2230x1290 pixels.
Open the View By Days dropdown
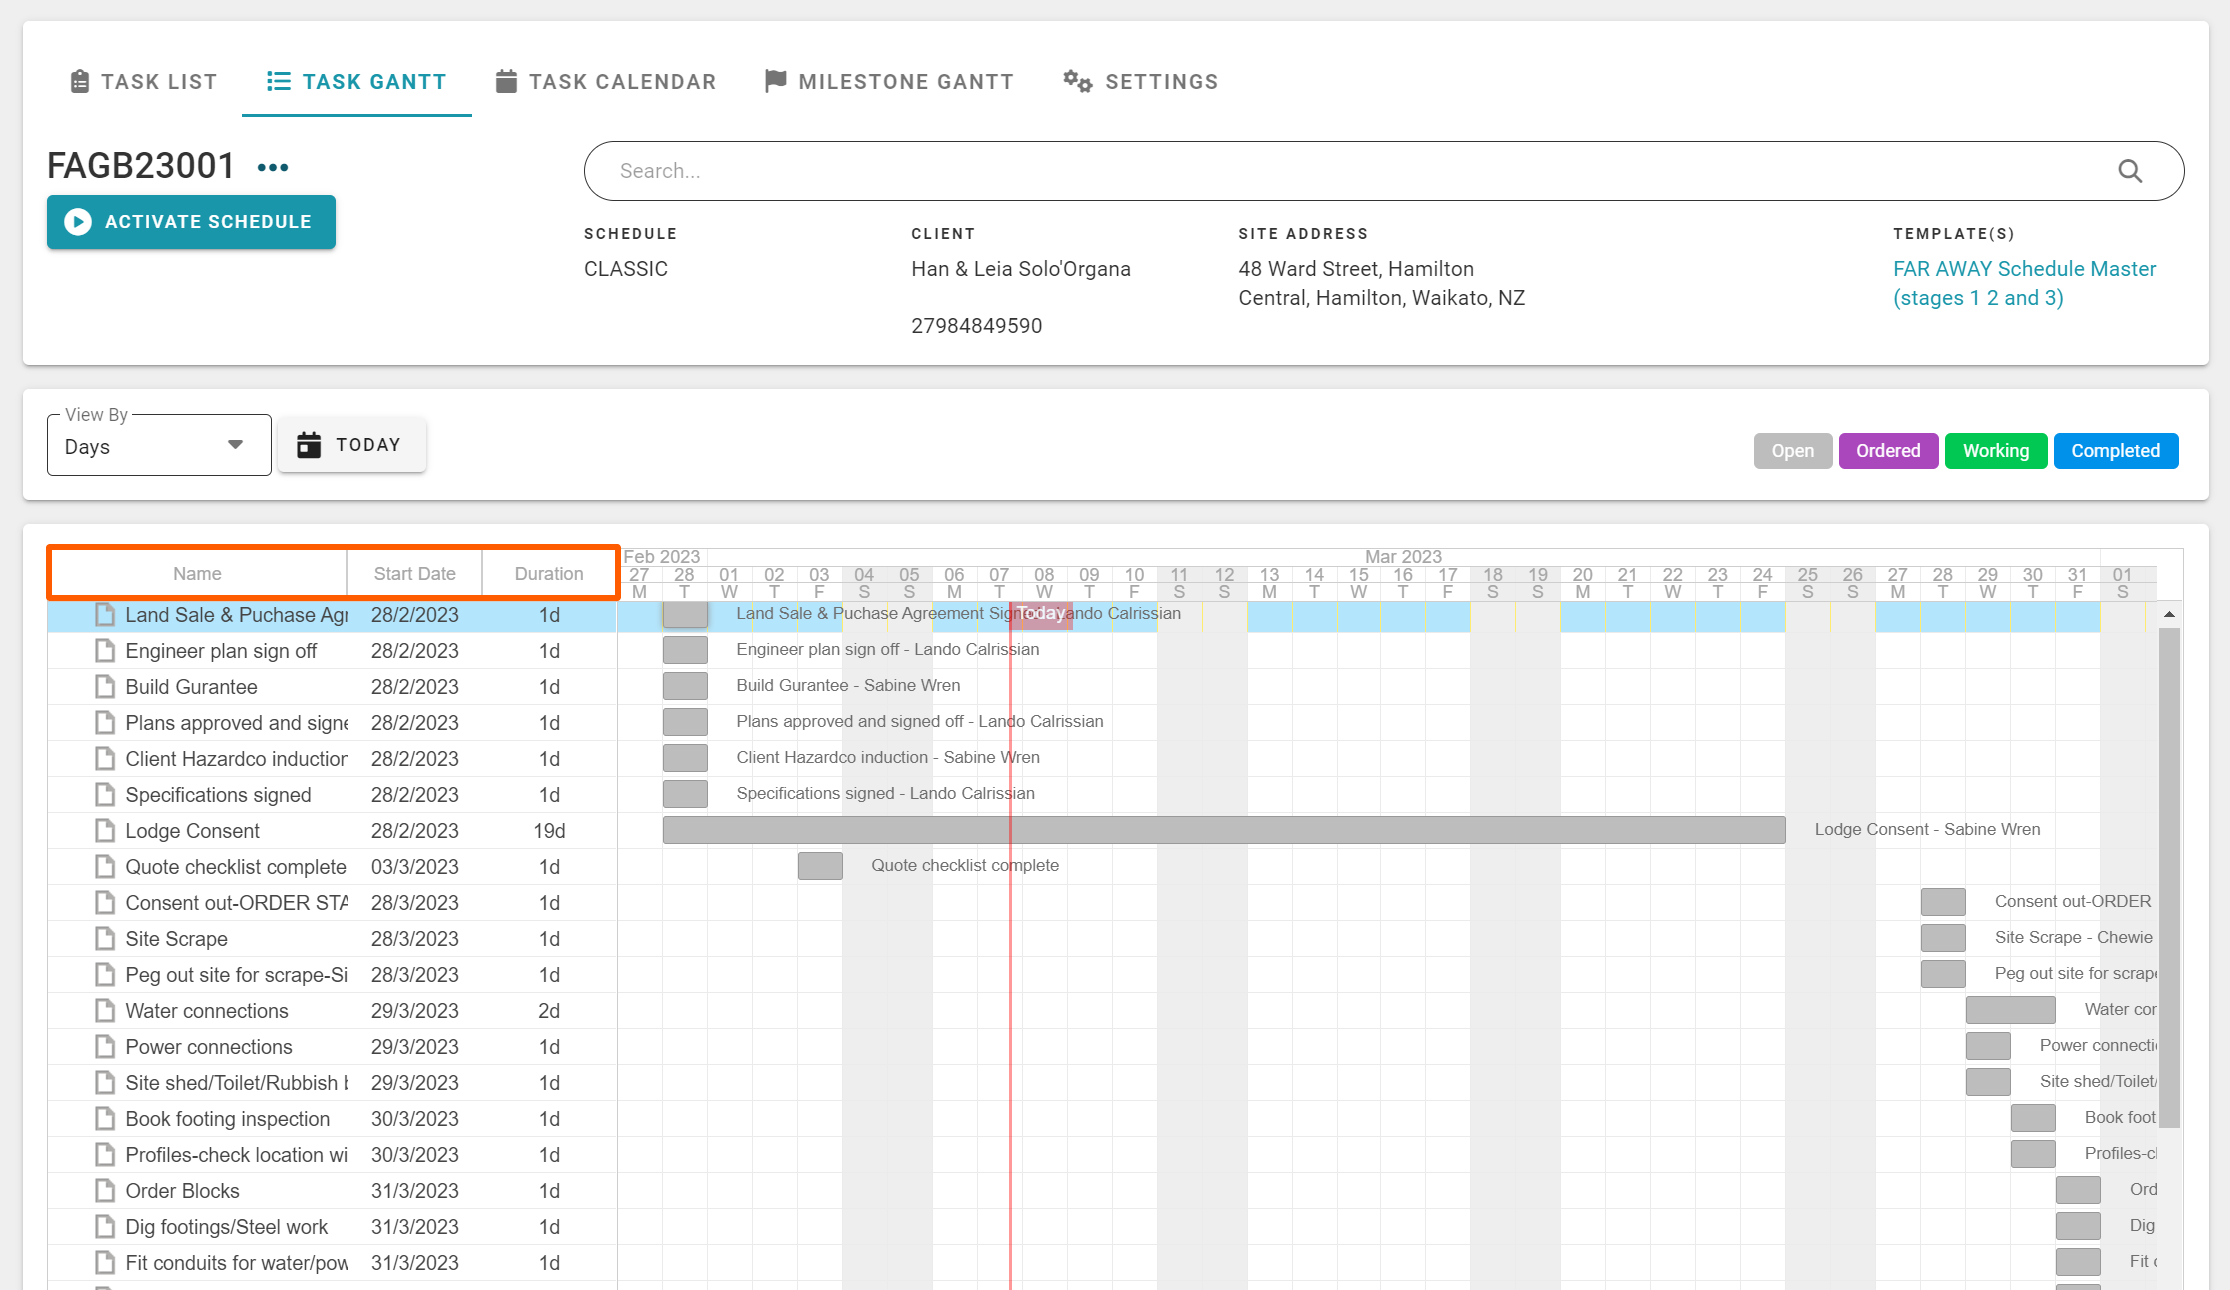pos(158,446)
